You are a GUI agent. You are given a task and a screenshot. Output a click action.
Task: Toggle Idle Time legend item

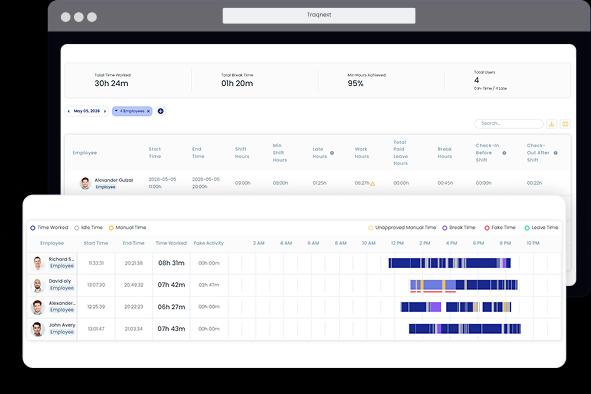(x=89, y=228)
